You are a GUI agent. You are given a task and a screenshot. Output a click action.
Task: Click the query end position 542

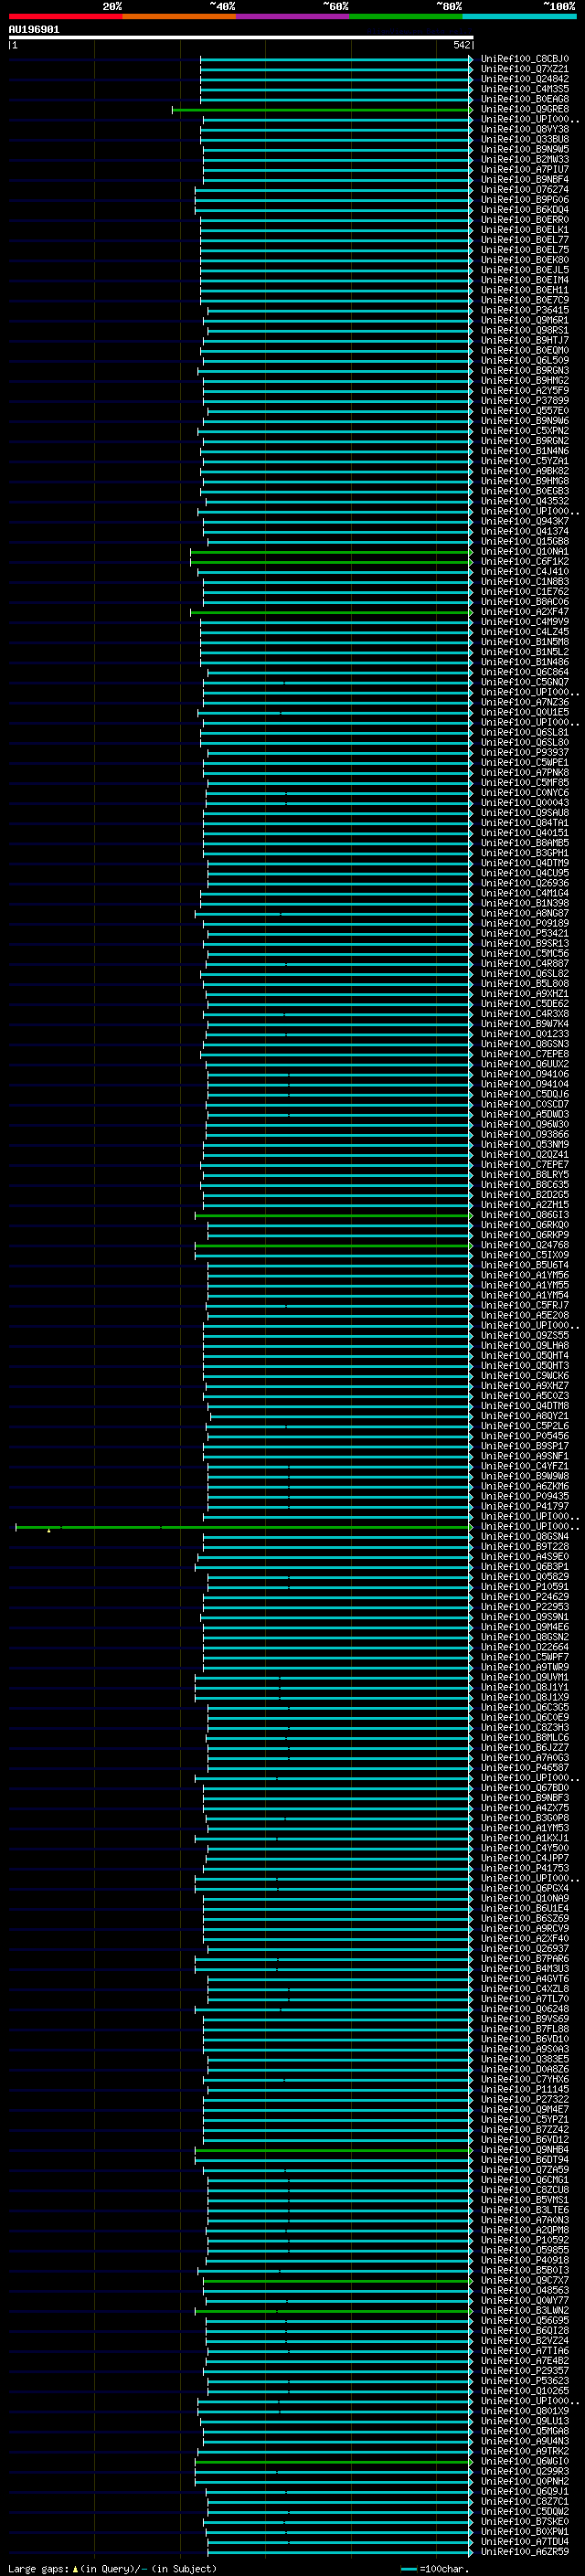[x=462, y=45]
